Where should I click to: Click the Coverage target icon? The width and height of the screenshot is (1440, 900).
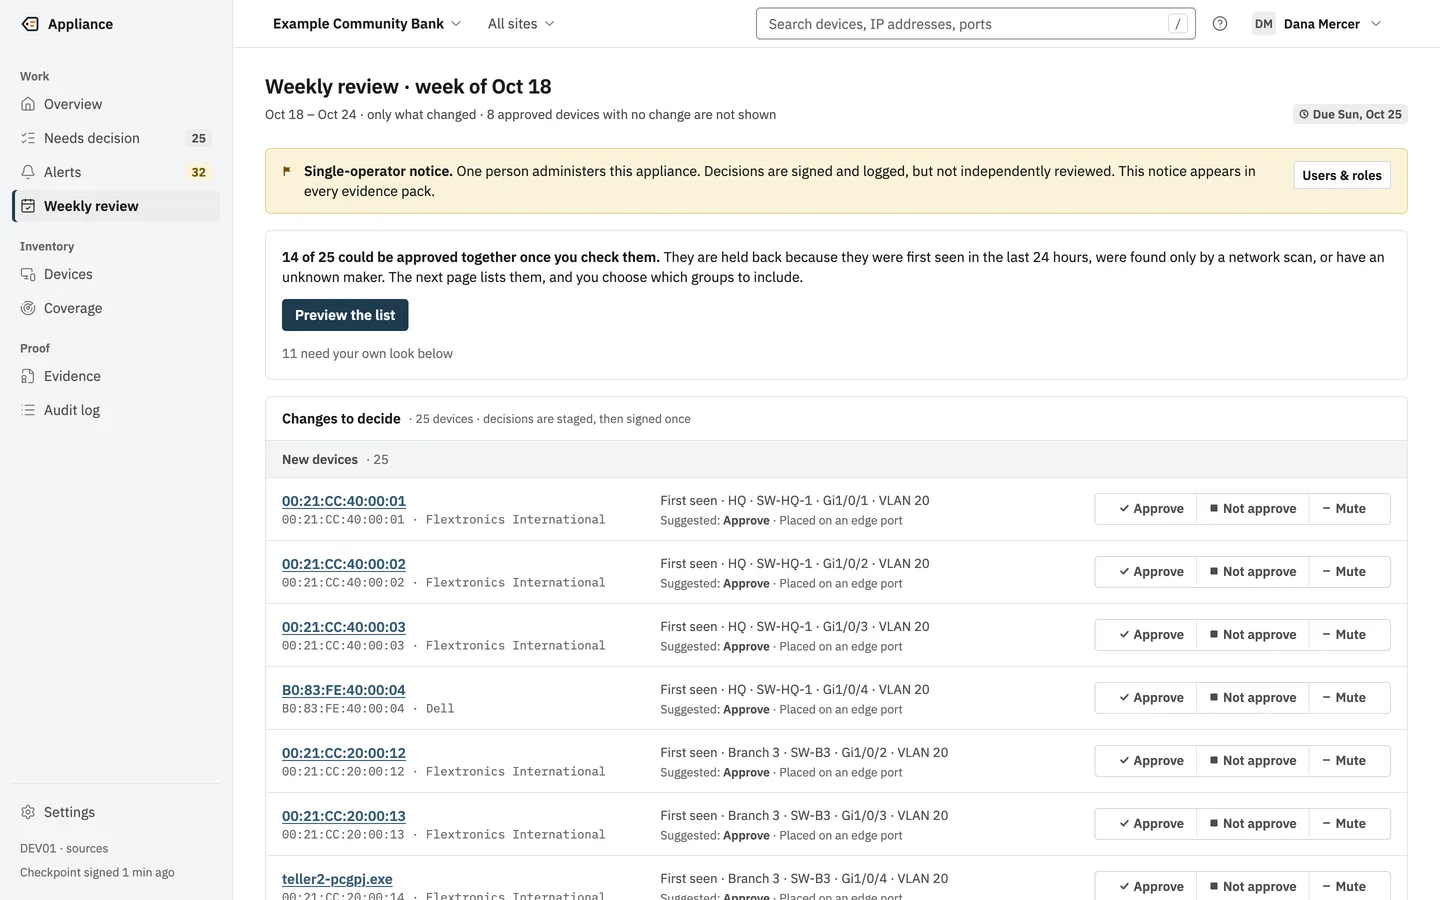point(28,308)
